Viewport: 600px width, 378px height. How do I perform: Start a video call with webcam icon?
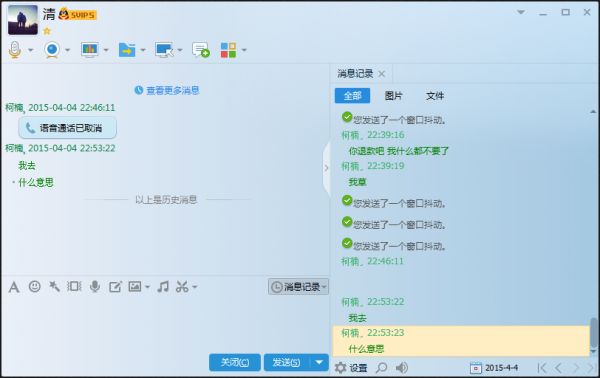52,50
